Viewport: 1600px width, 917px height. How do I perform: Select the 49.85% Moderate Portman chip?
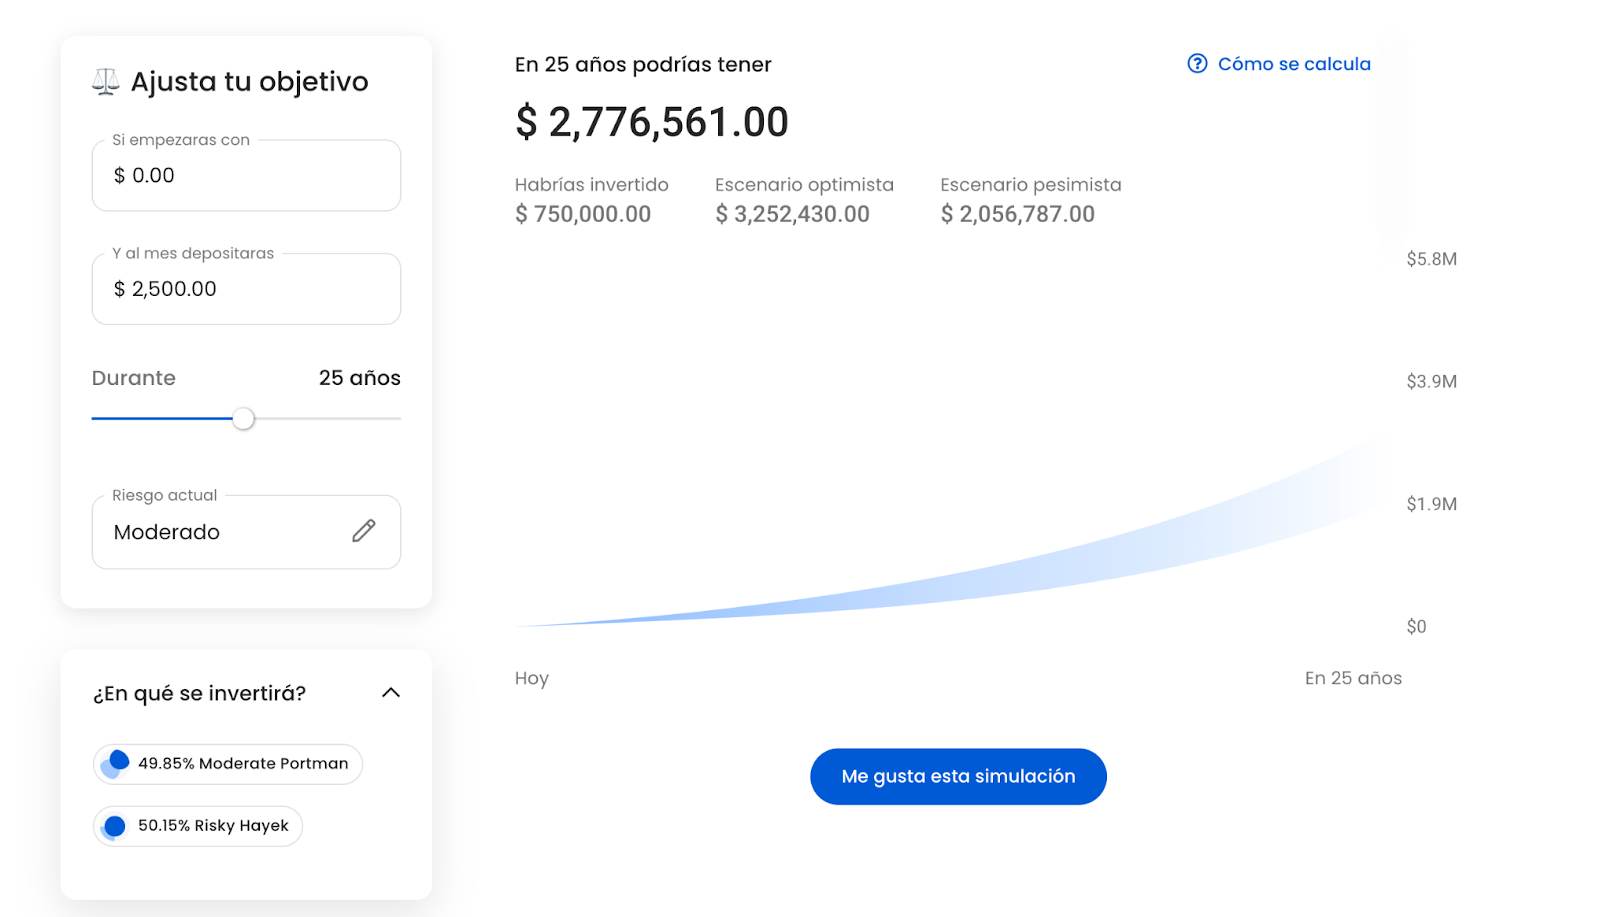[x=228, y=764]
